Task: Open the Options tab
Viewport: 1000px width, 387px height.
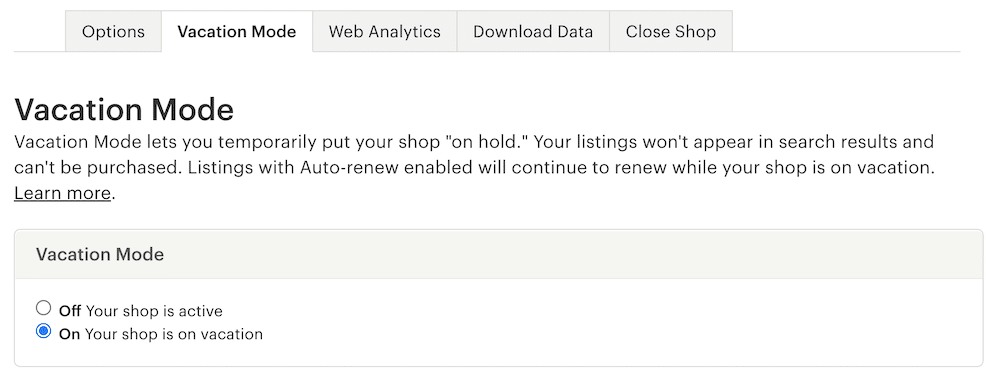Action: point(114,31)
